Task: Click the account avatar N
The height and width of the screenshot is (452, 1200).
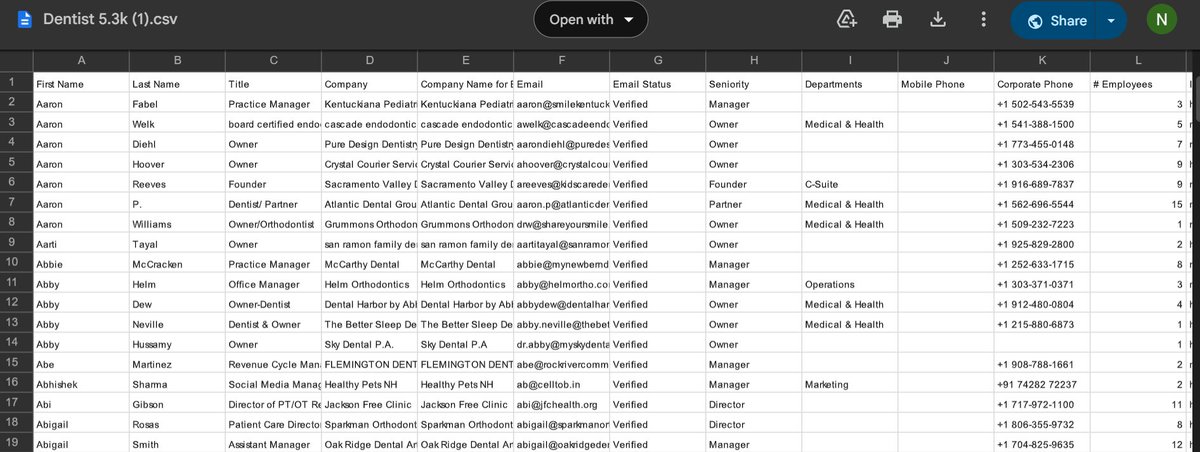Action: coord(1161,20)
